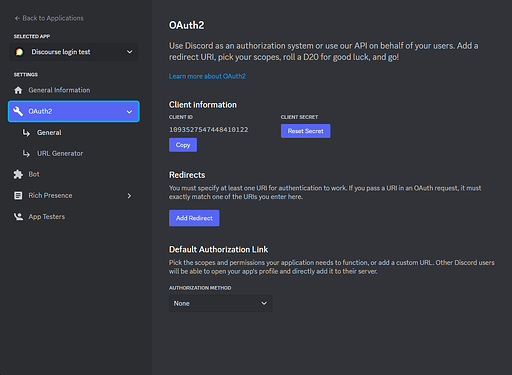Viewport: 512px width, 375px height.
Task: Click the OAuth2 page title
Action: pyautogui.click(x=187, y=25)
